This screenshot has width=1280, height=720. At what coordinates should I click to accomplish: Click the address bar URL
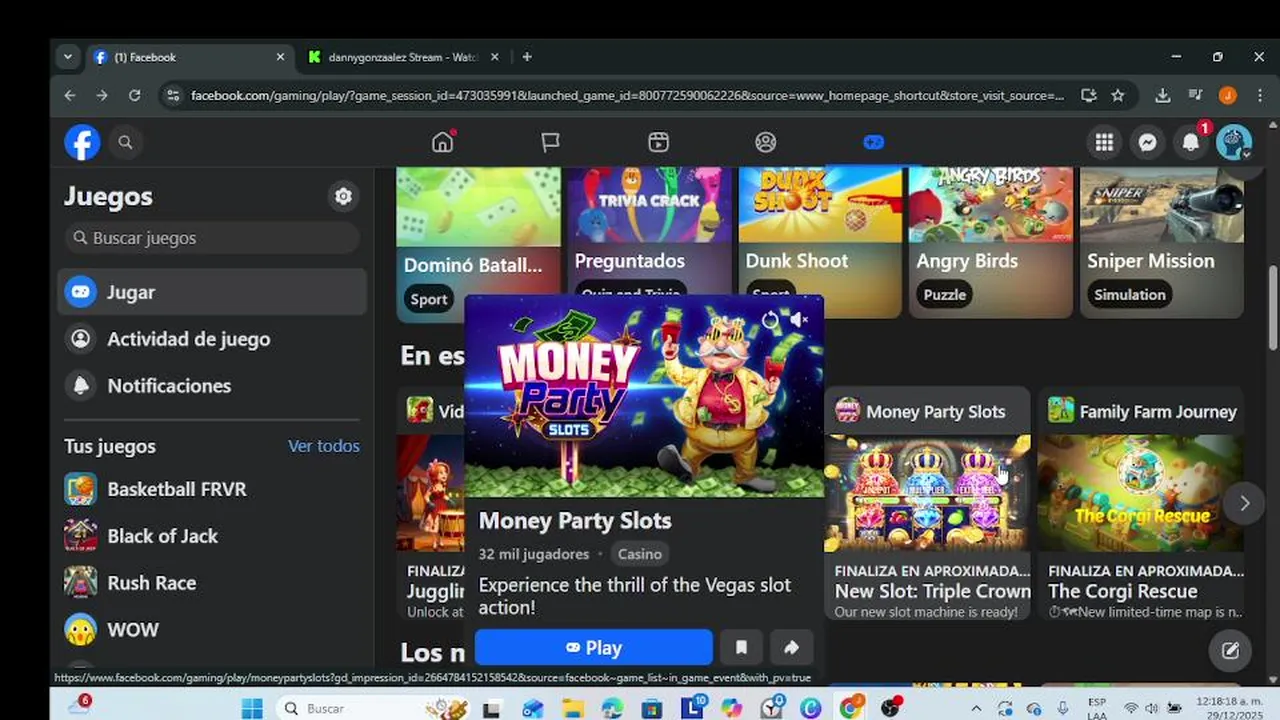coord(627,95)
